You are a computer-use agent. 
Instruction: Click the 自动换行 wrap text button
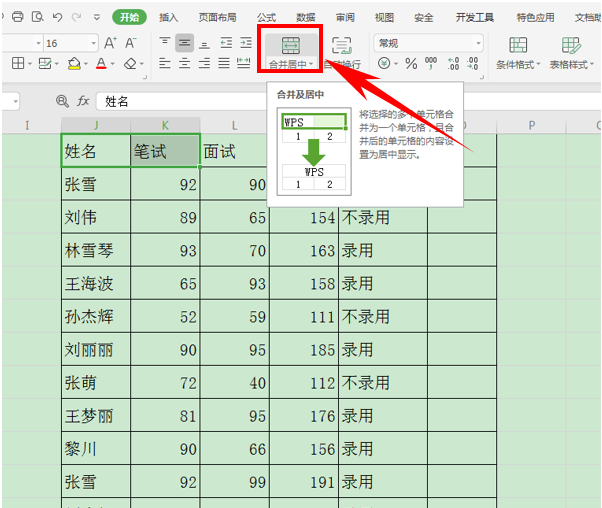342,53
